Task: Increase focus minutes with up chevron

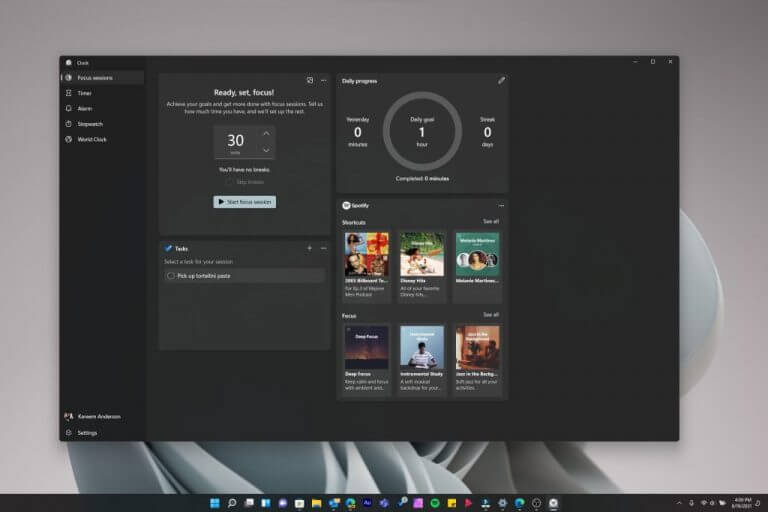Action: click(x=266, y=133)
